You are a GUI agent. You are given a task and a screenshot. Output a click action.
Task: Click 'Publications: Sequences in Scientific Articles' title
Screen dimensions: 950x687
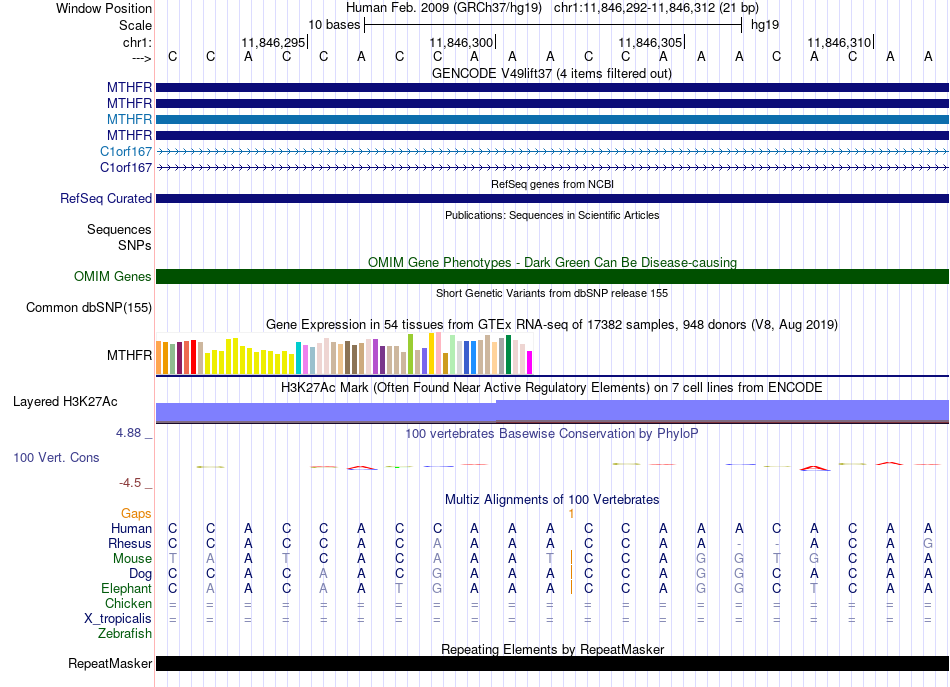tap(552, 215)
